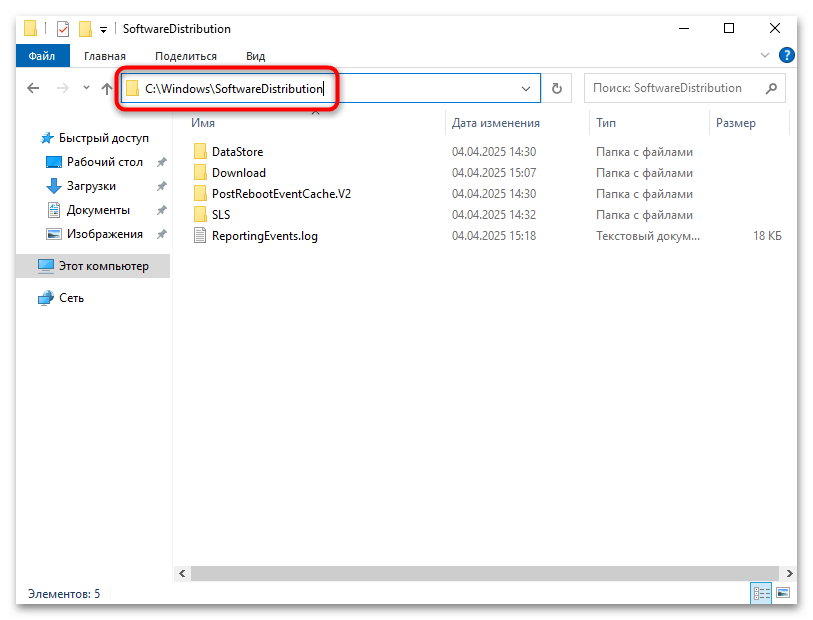Image resolution: width=813 pixels, height=620 pixels.
Task: Open Документы in the navigation pane
Action: pyautogui.click(x=98, y=210)
